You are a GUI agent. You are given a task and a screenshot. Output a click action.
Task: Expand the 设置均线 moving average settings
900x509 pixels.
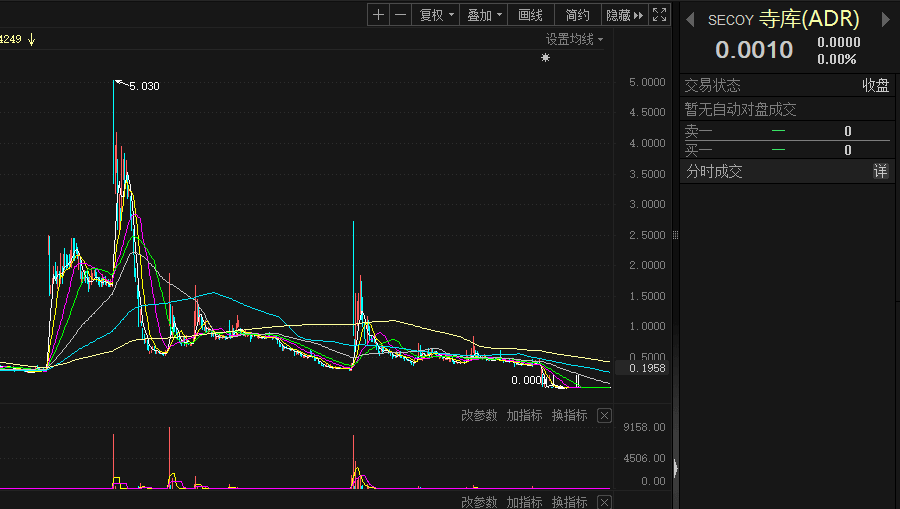pyautogui.click(x=574, y=39)
